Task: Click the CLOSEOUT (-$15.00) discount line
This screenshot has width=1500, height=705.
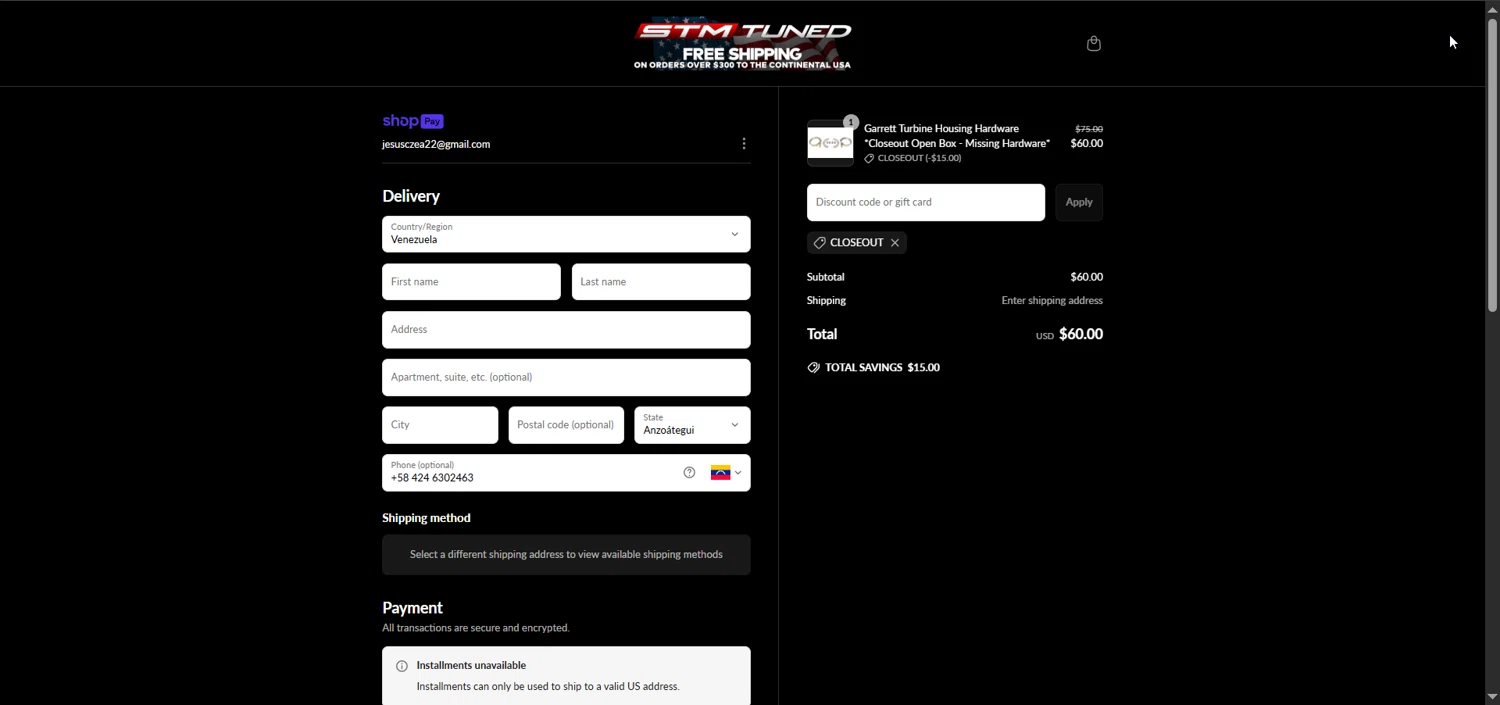Action: point(913,158)
